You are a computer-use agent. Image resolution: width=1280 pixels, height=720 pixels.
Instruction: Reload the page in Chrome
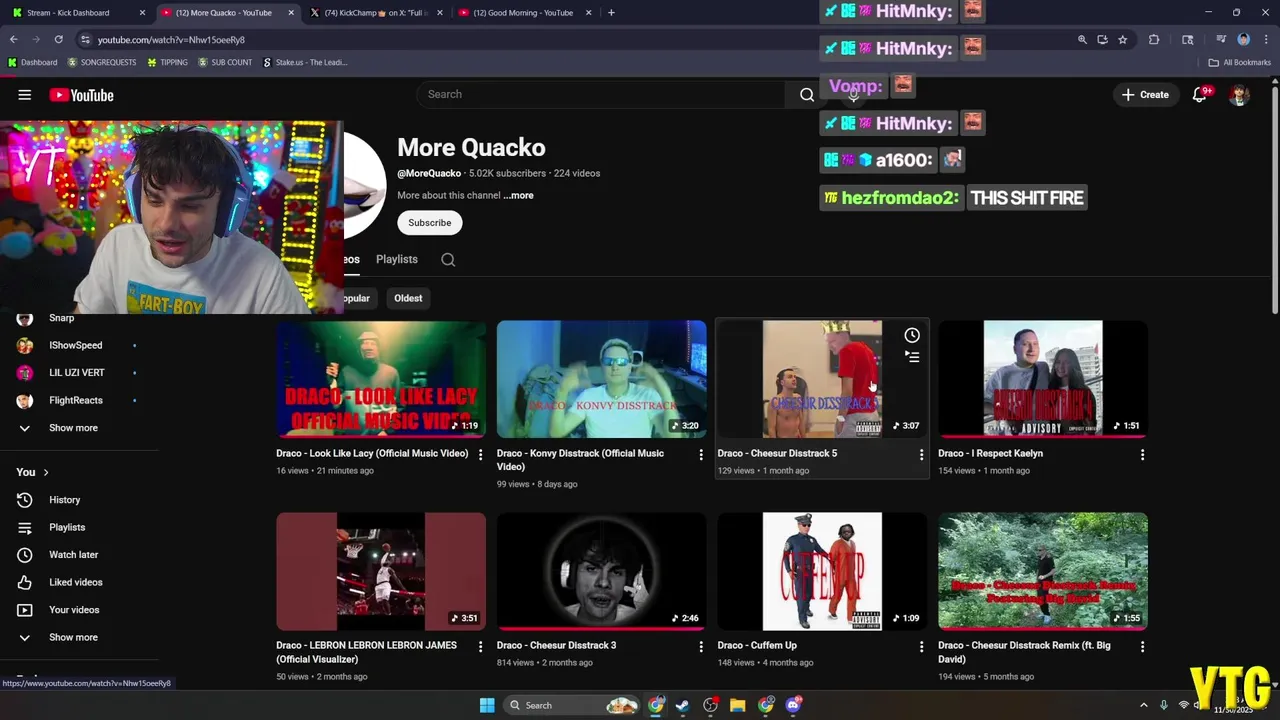pos(58,39)
